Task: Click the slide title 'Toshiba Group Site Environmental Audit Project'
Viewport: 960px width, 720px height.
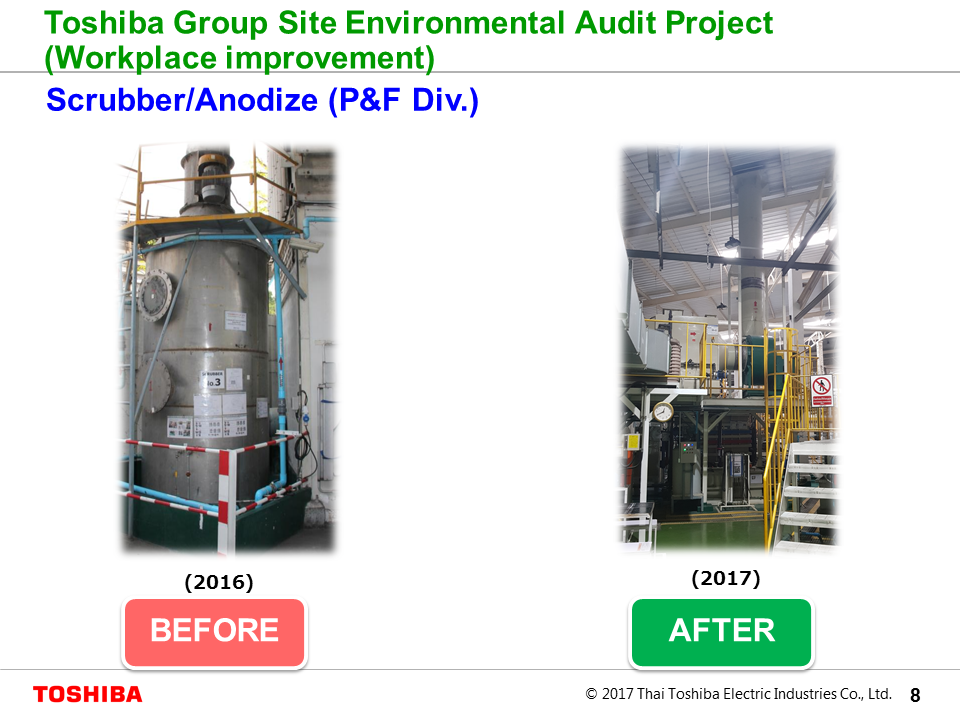Action: (408, 23)
